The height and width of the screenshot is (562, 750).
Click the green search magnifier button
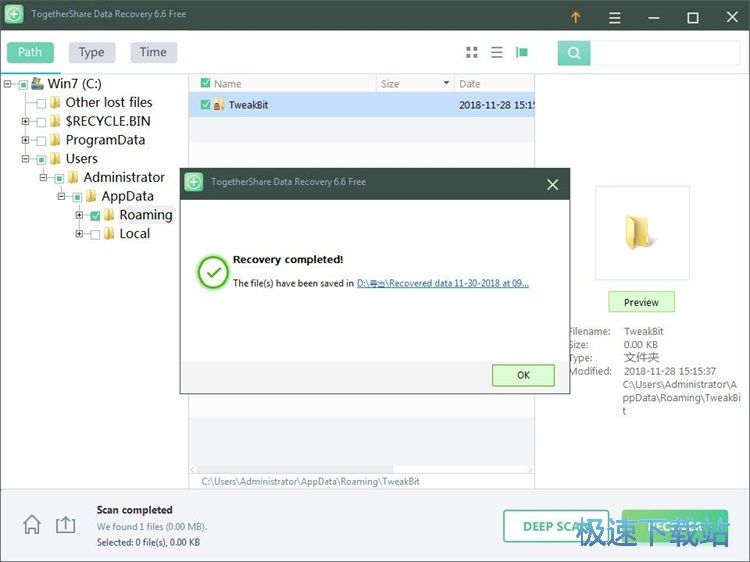tap(574, 53)
